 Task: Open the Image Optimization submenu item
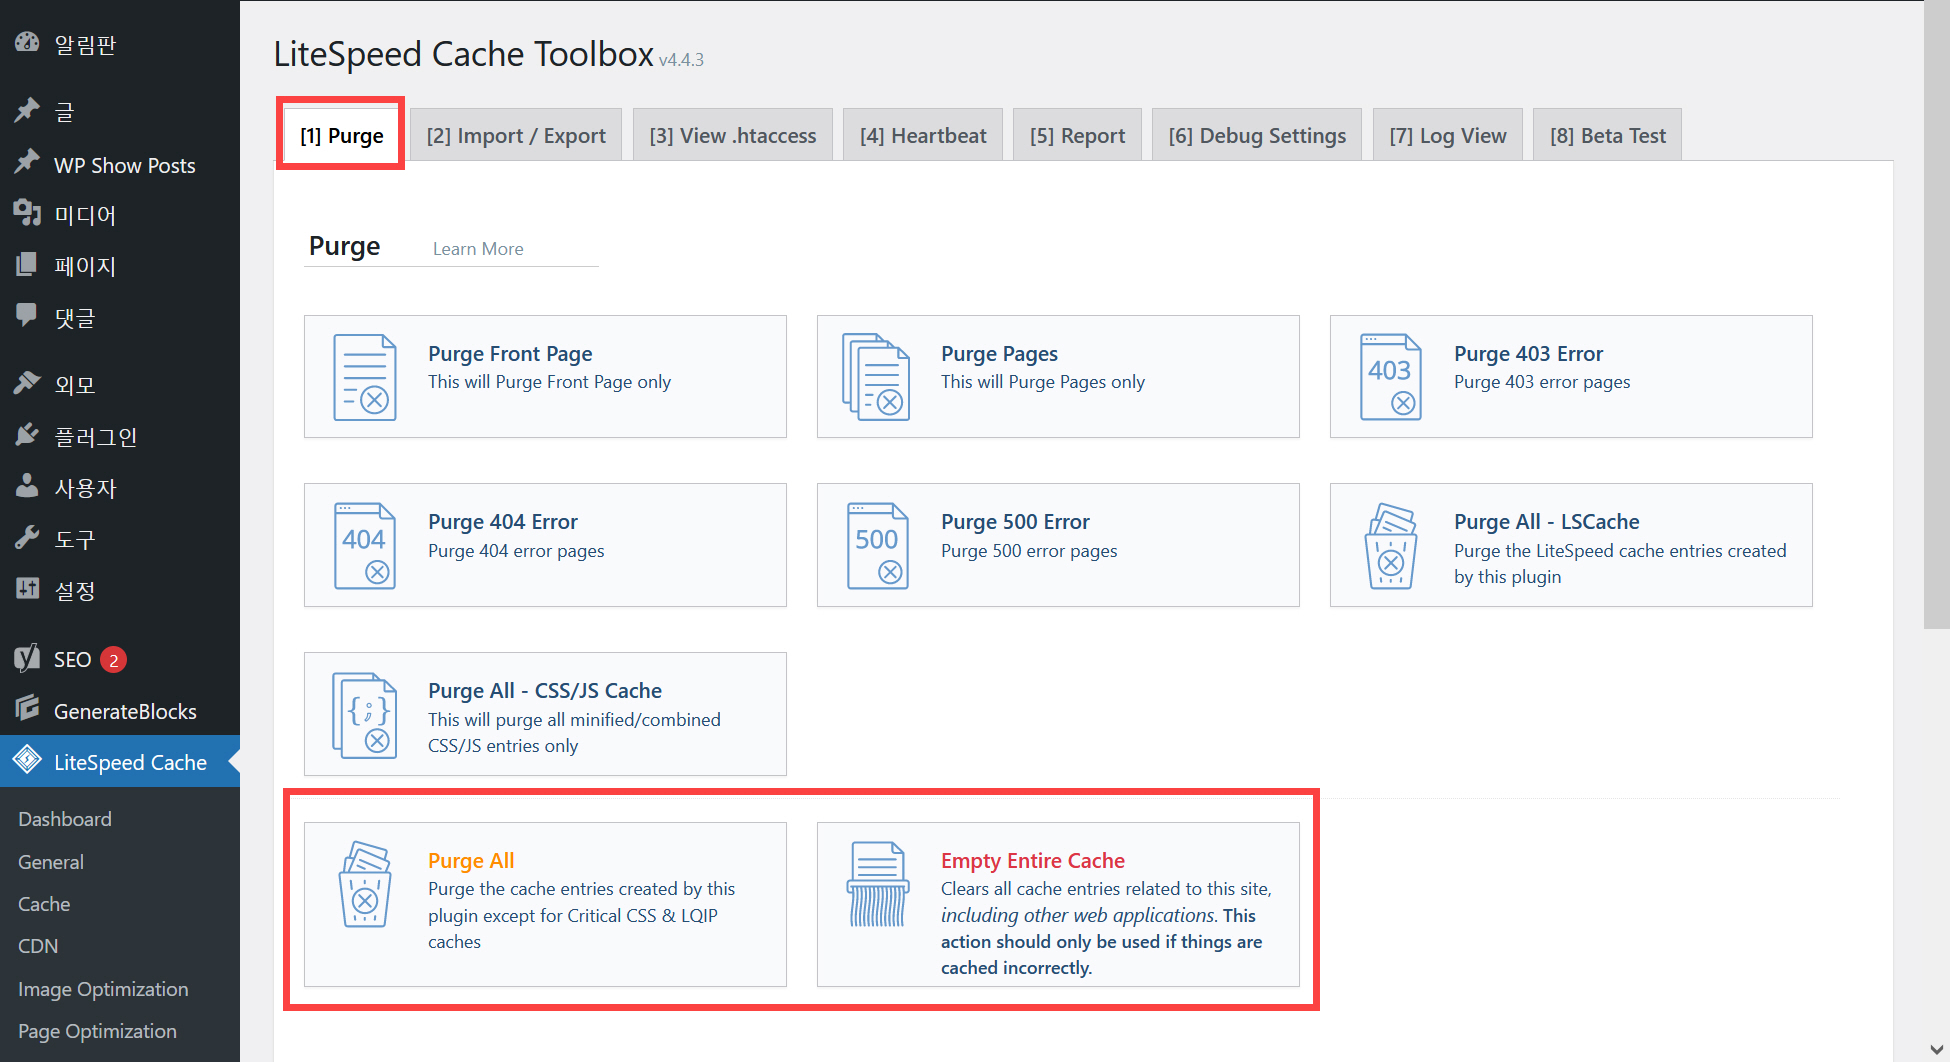pyautogui.click(x=103, y=989)
